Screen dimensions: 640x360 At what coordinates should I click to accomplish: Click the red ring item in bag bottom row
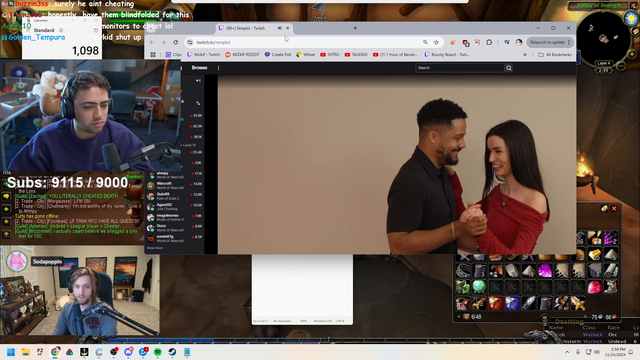[x=496, y=303]
